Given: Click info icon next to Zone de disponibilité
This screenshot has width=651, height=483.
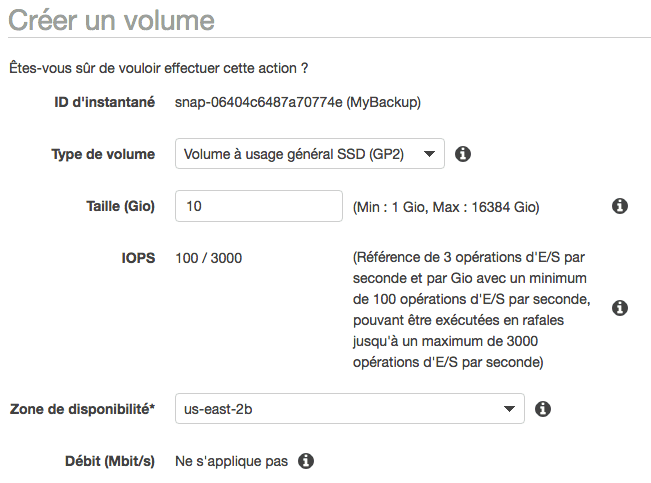Looking at the screenshot, I should tap(543, 409).
